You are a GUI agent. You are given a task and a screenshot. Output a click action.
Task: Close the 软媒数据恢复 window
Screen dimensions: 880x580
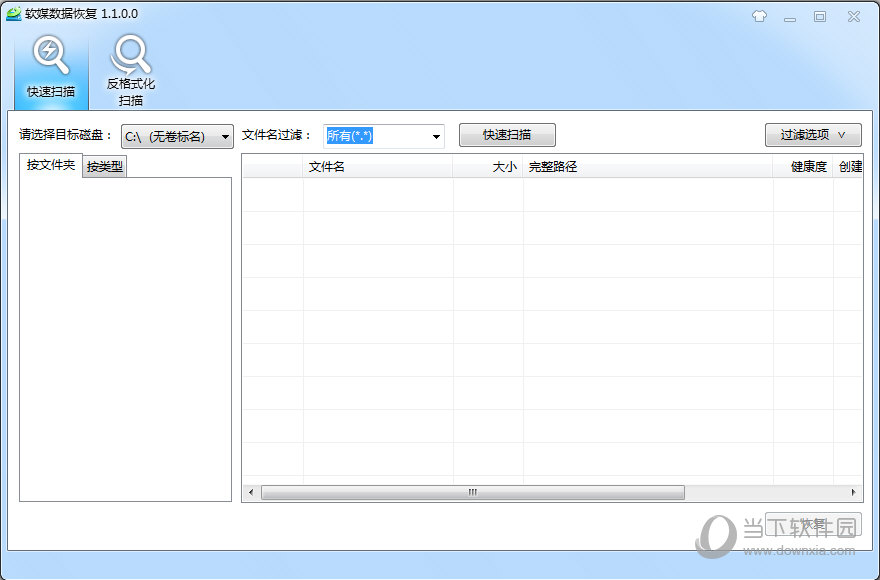(854, 17)
